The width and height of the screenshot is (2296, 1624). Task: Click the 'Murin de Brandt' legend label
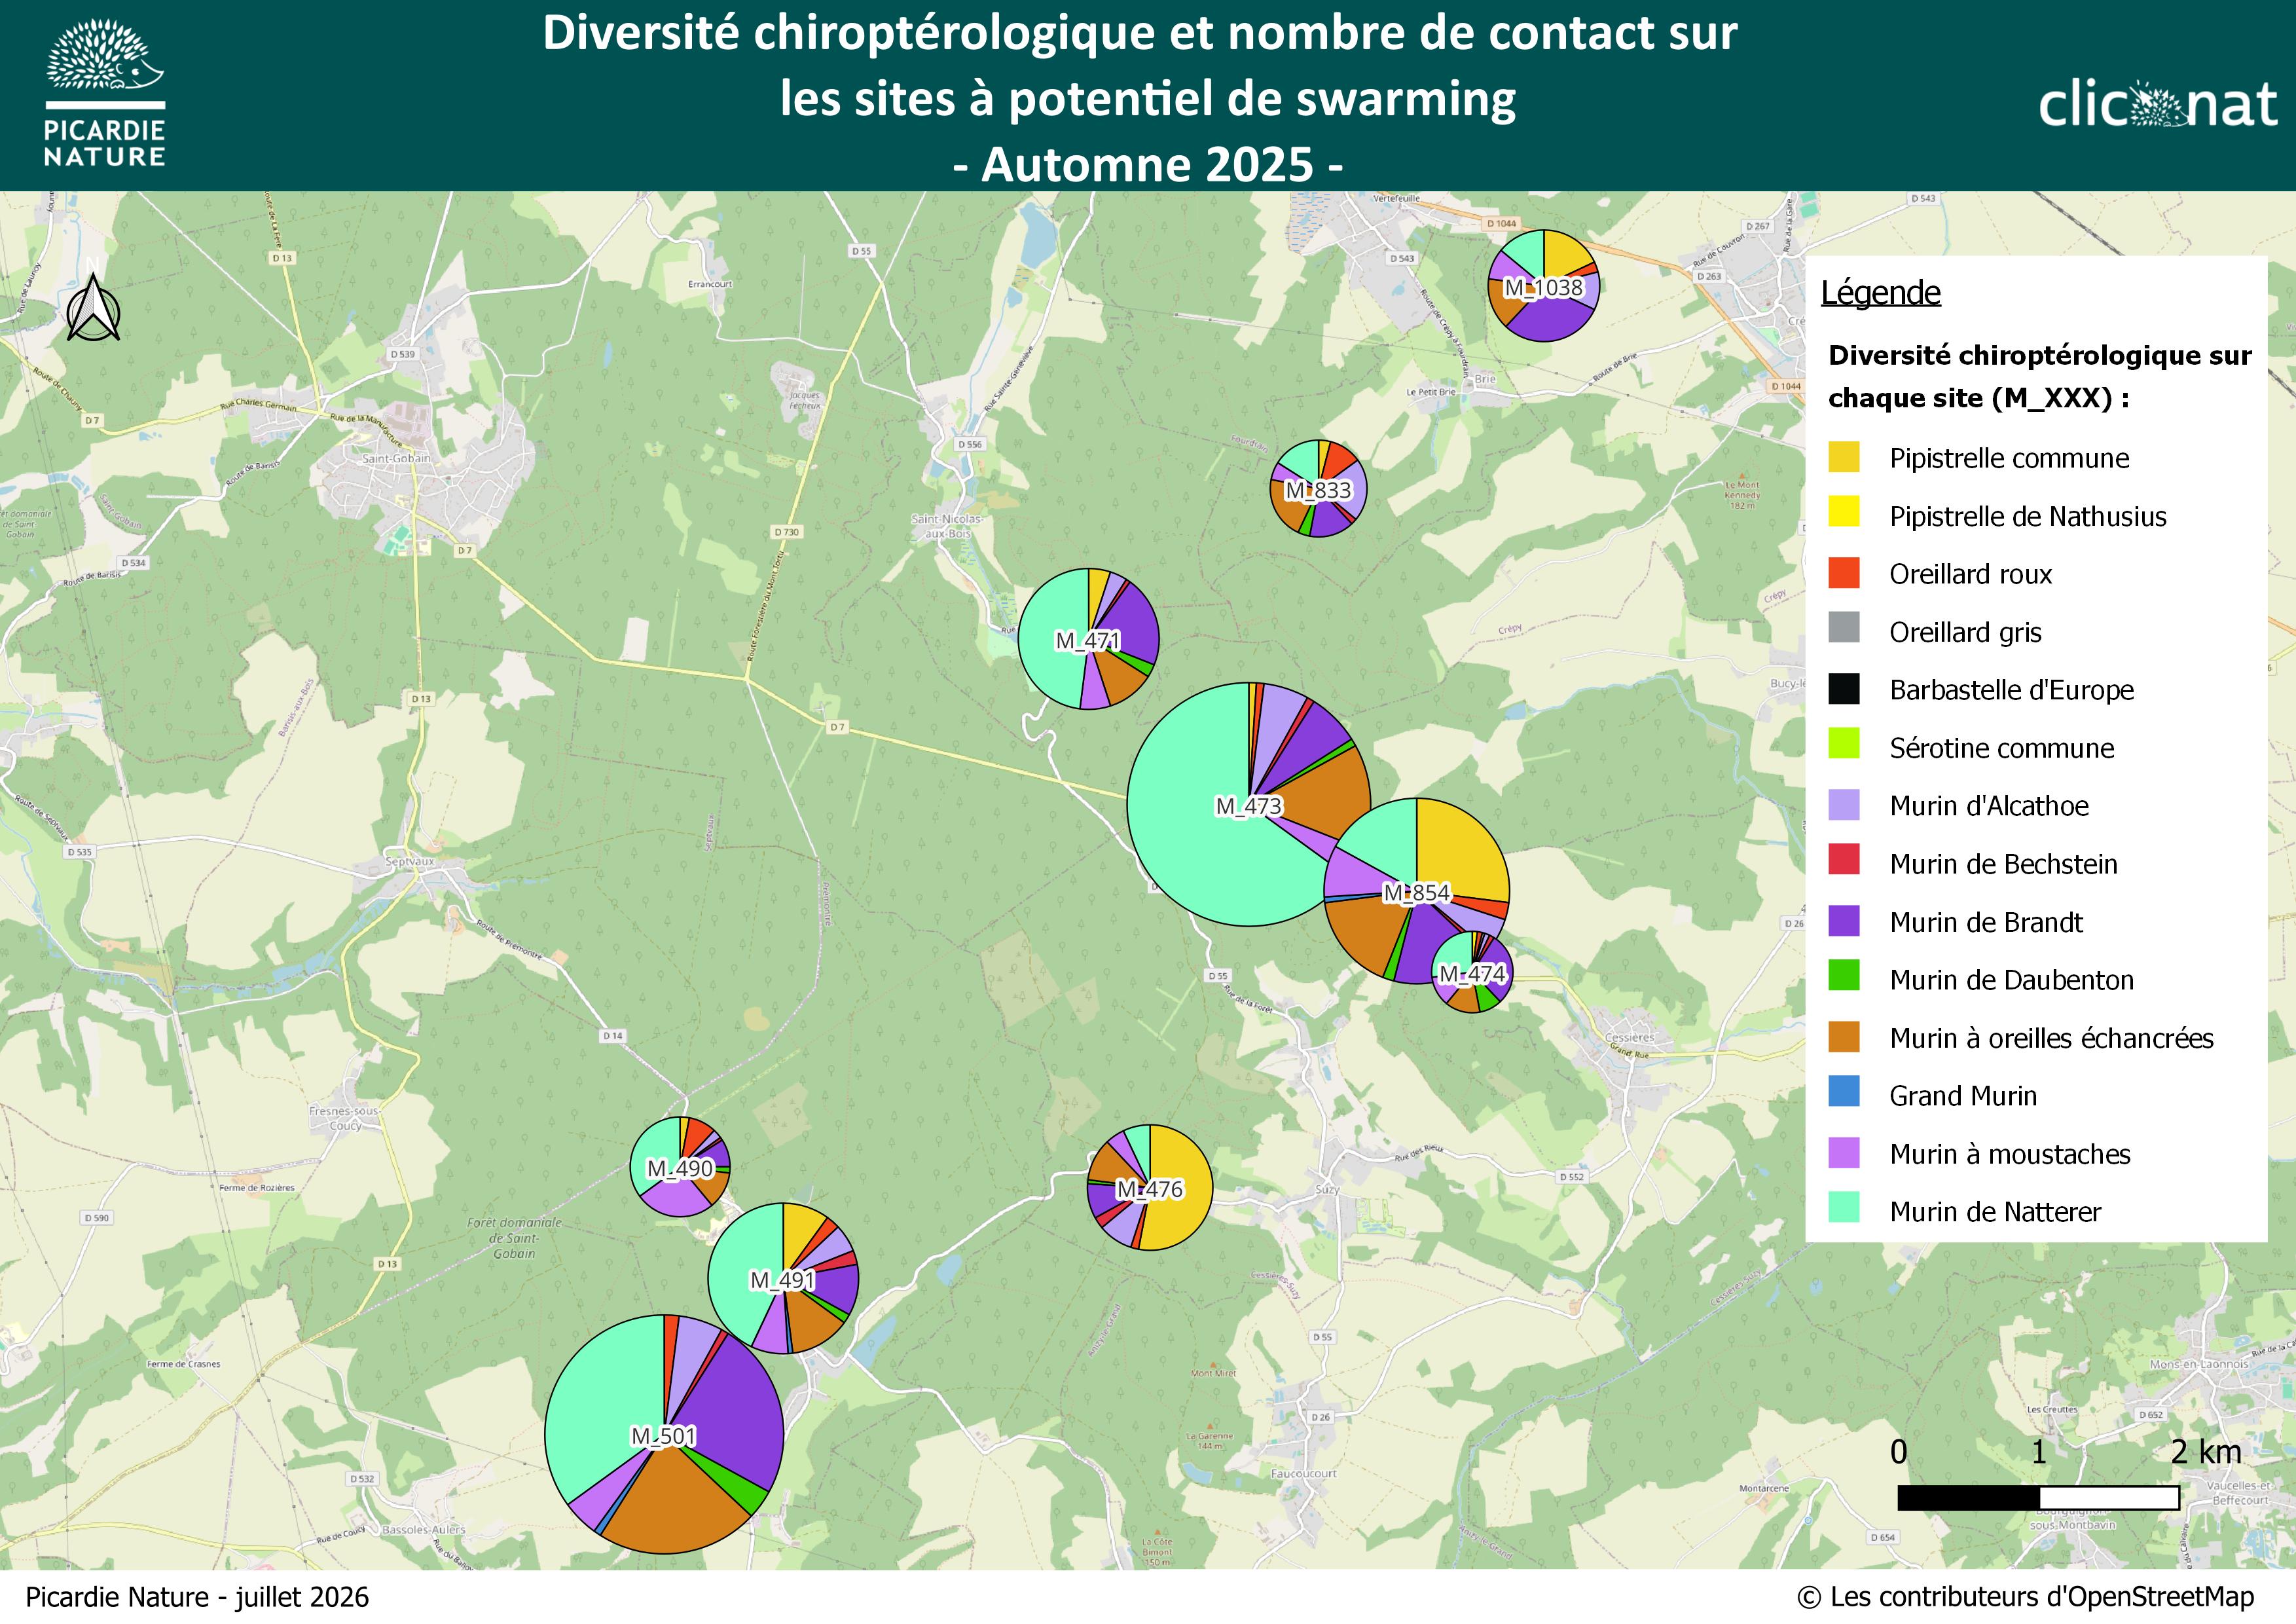(x=1986, y=922)
